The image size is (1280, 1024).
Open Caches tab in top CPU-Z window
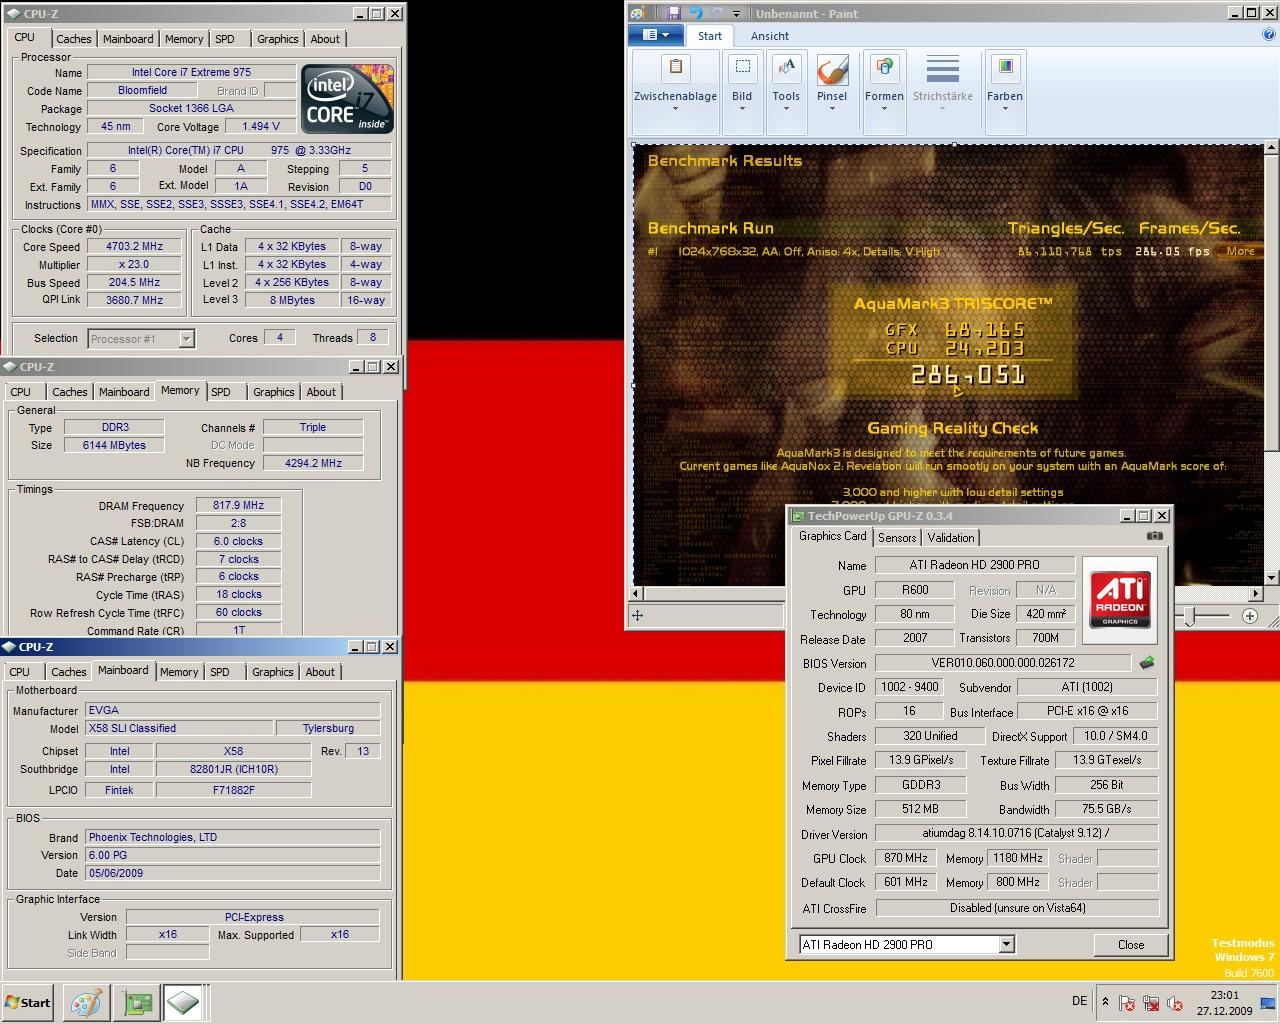[x=74, y=39]
